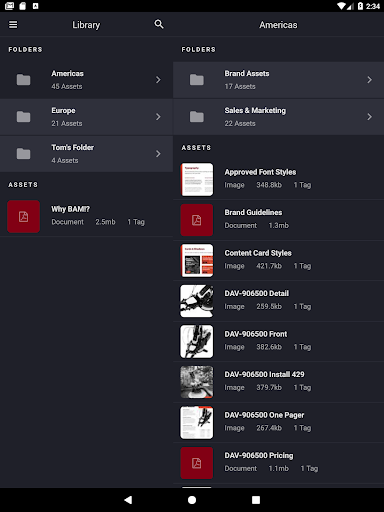The image size is (384, 512).
Task: Click the Americas pane header title
Action: (x=278, y=25)
